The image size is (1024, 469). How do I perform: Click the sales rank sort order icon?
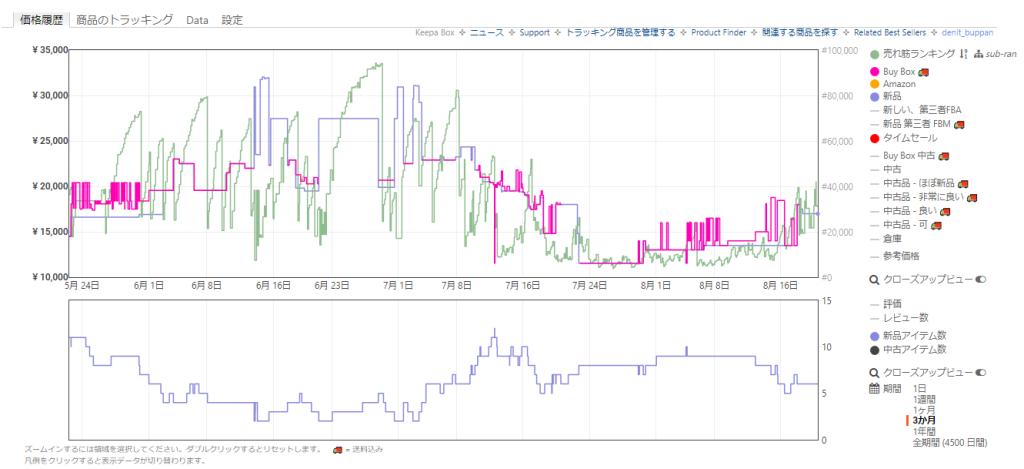964,54
